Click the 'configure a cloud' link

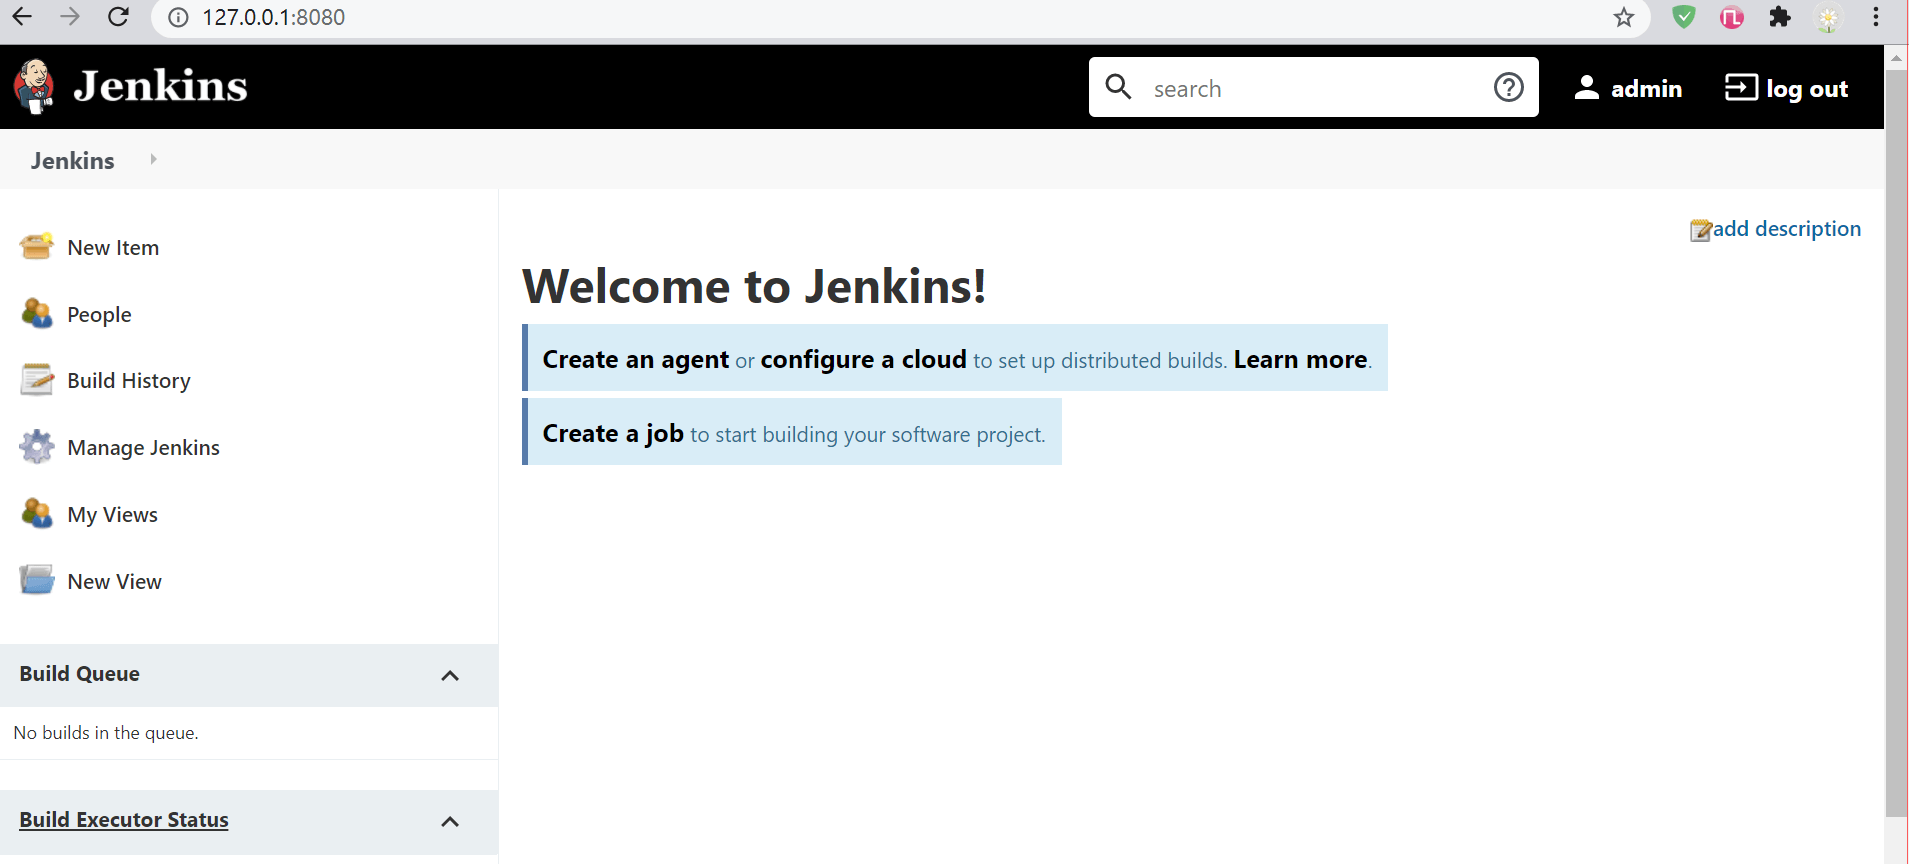(863, 360)
